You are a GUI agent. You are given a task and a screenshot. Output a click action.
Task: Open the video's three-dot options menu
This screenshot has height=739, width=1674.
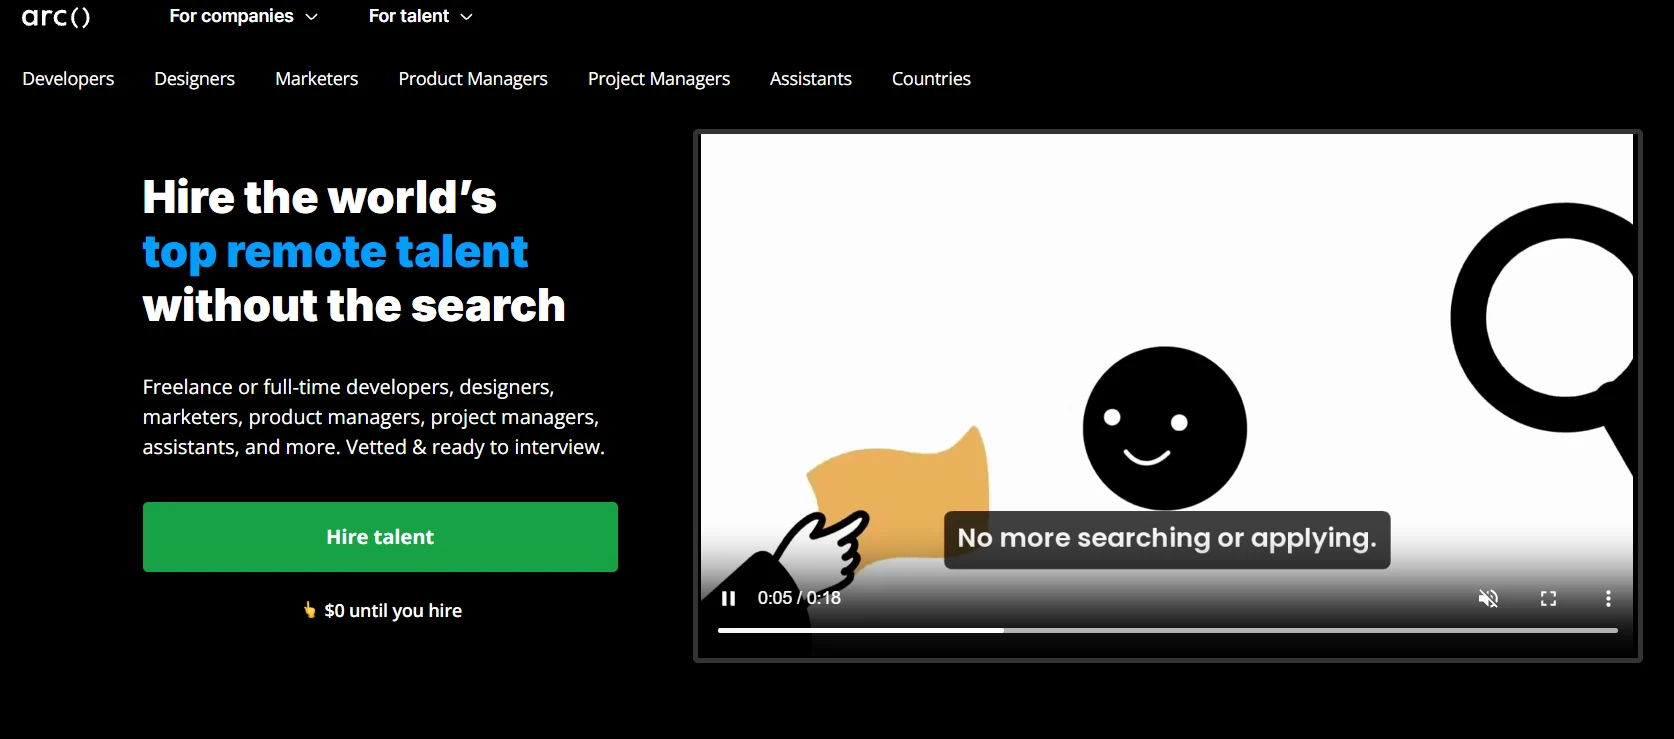coord(1608,598)
